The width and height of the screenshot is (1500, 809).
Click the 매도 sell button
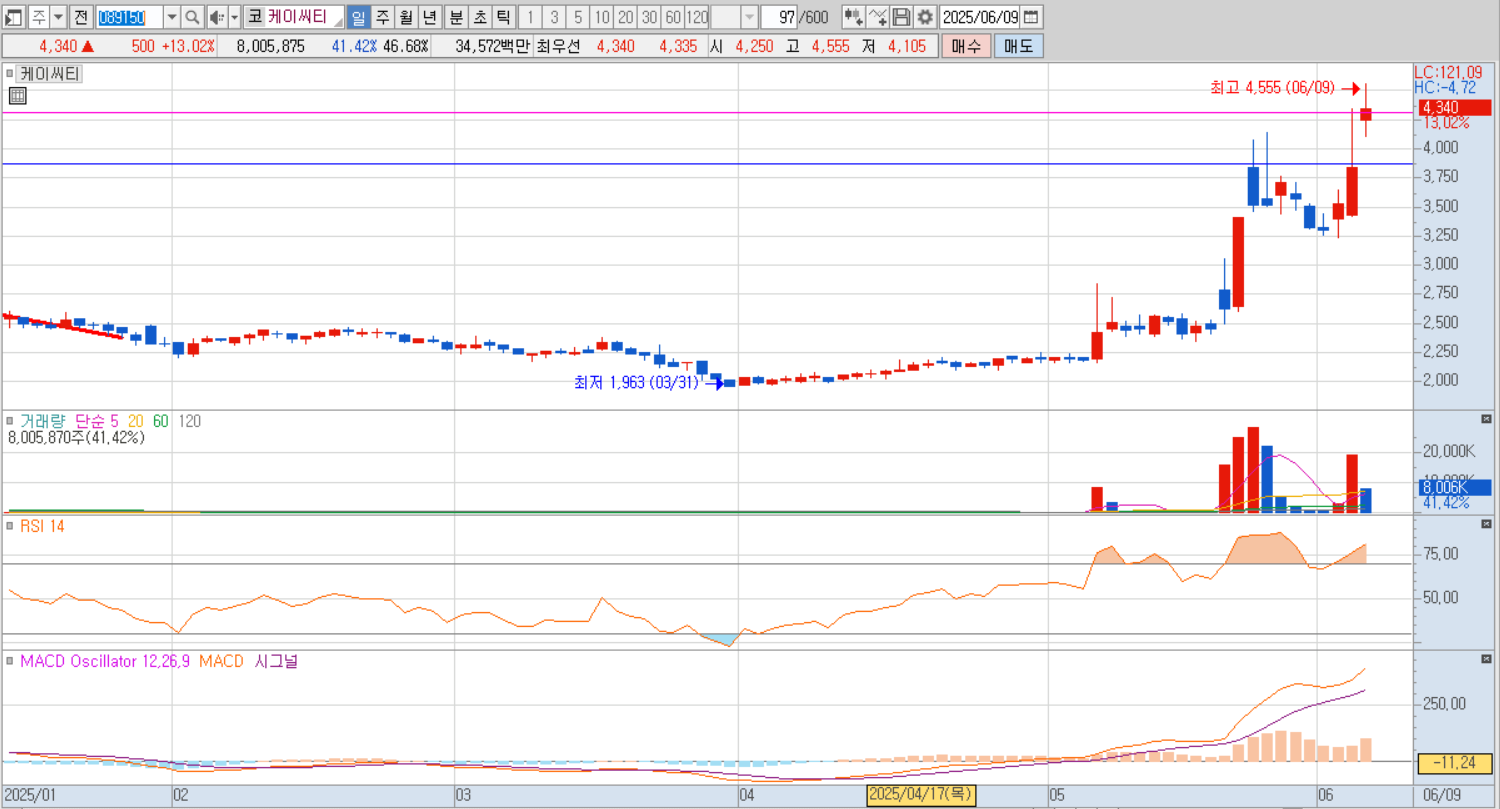coord(1018,46)
